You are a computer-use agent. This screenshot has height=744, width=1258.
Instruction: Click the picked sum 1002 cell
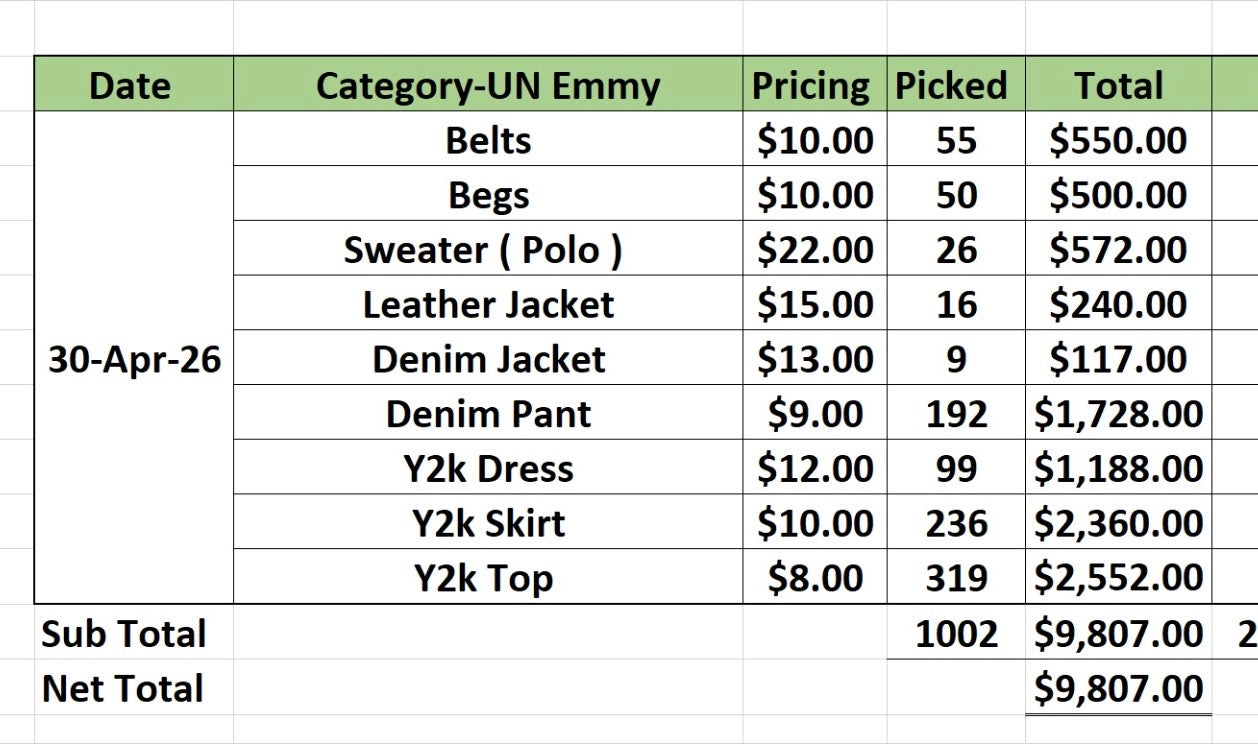pyautogui.click(x=956, y=632)
